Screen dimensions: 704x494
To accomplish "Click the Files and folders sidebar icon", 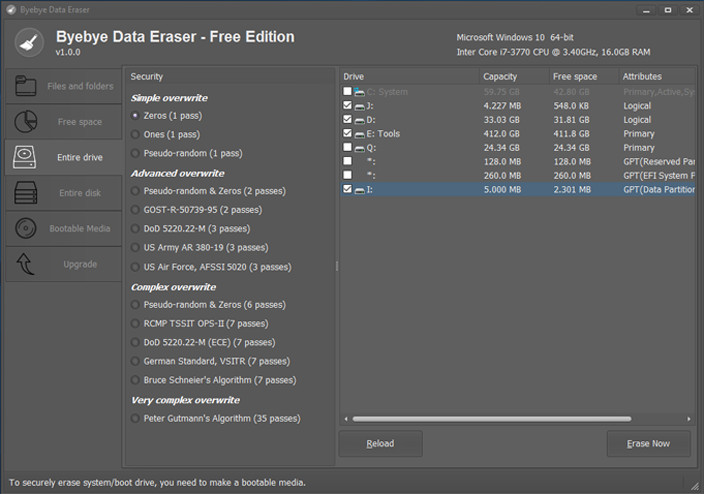I will tap(26, 86).
